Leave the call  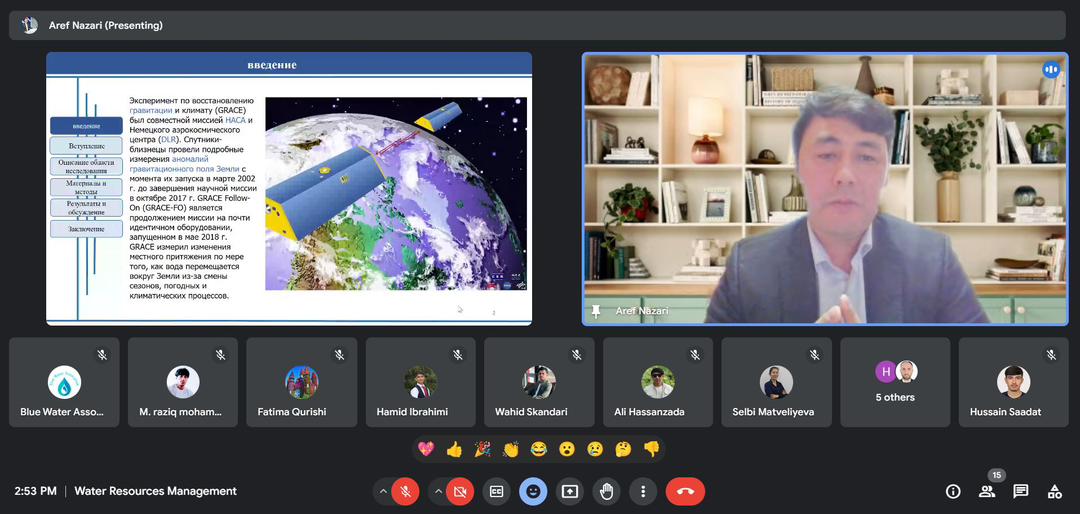(685, 491)
